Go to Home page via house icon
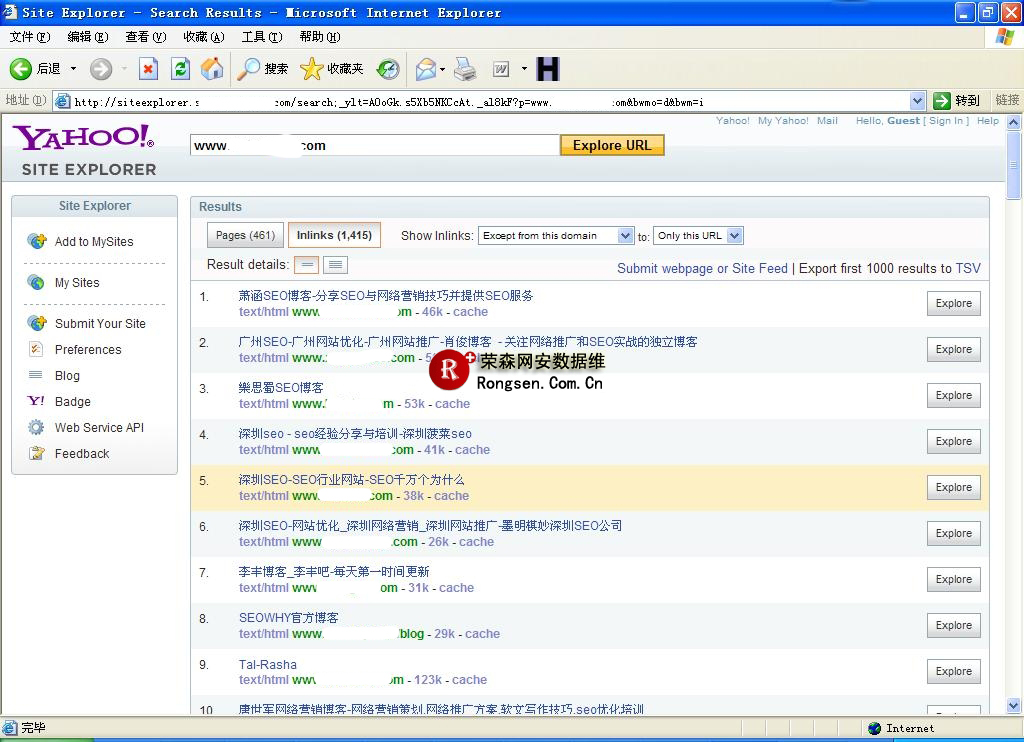The width and height of the screenshot is (1024, 742). pos(212,69)
